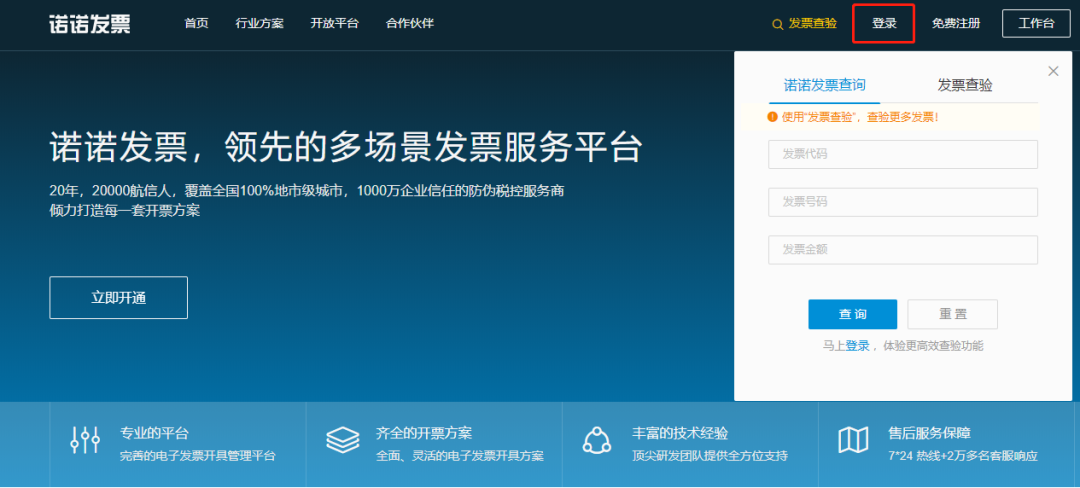Open the 首页 menu item
Viewport: 1080px width, 488px height.
196,23
